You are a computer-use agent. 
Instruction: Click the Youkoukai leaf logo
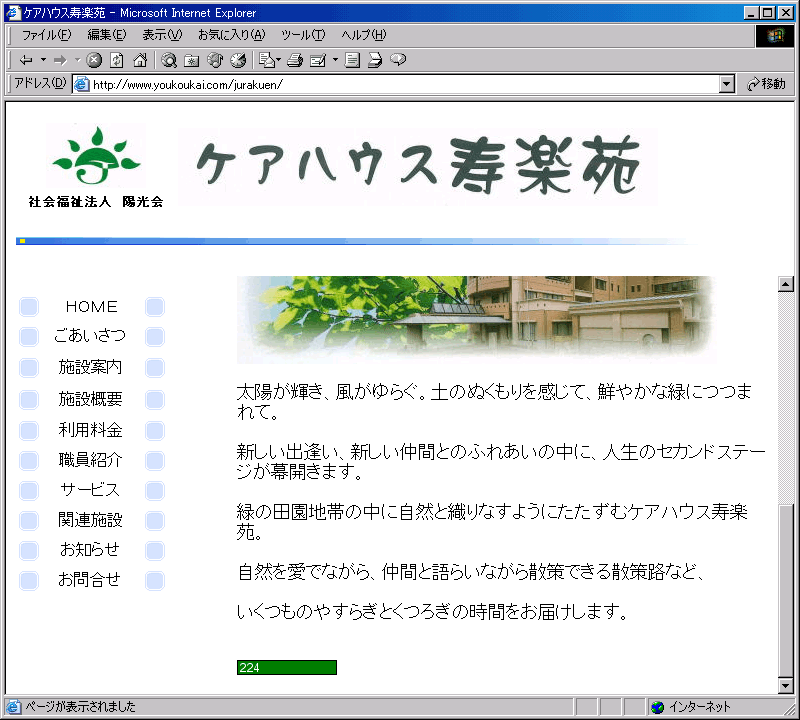click(96, 155)
